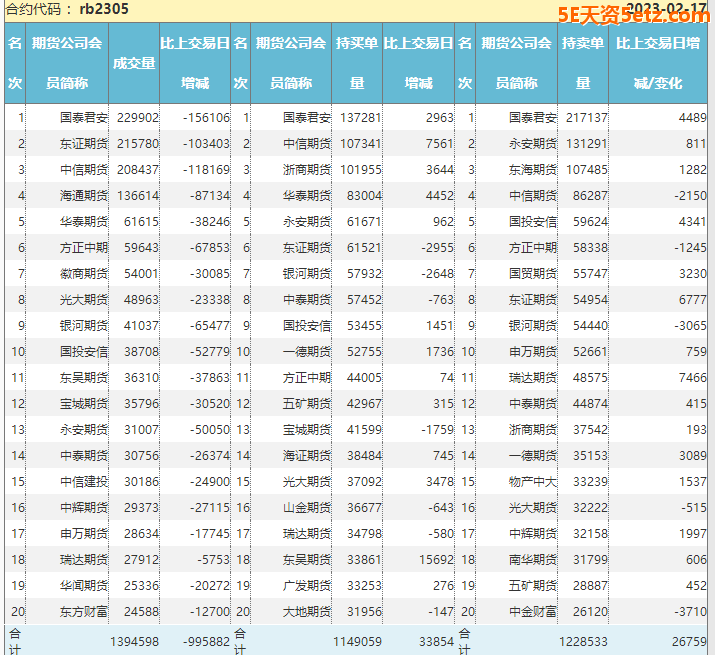
Task: Select volume value 215780
Action: point(138,144)
